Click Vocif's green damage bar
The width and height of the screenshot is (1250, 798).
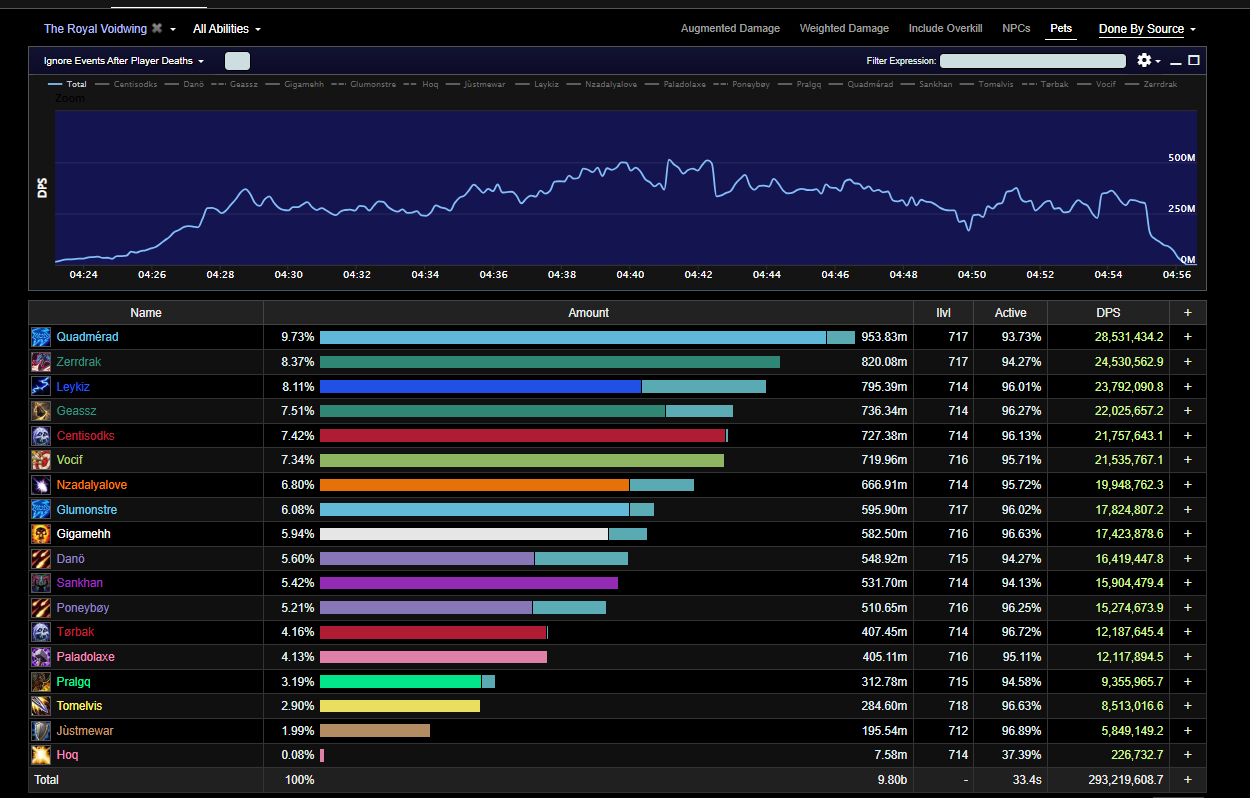tap(521, 460)
